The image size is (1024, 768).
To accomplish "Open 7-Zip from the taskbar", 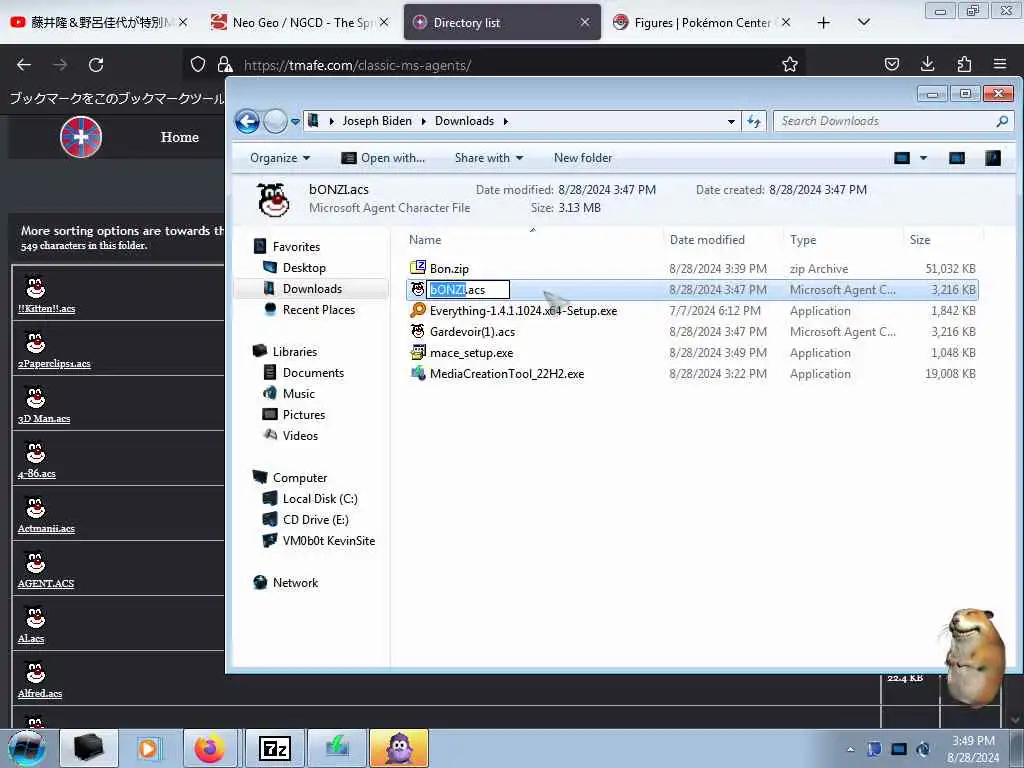I will [274, 748].
